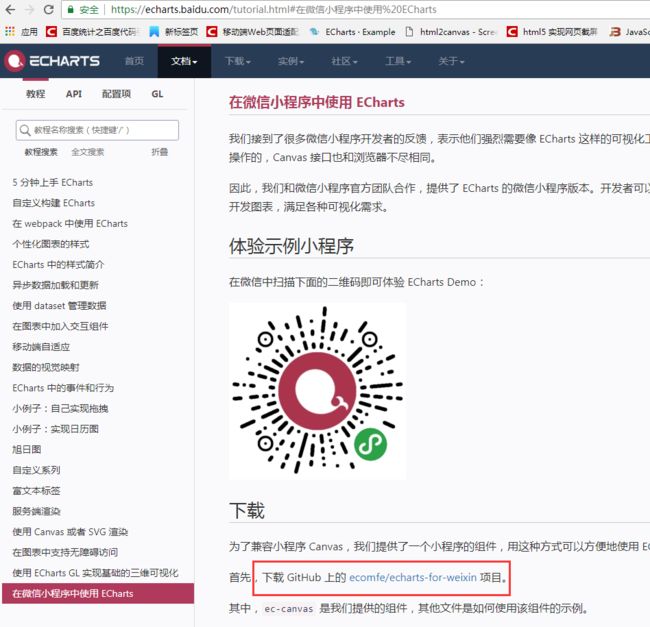Click the page title 在微信小程序中使用 ECharts
650x627 pixels.
coord(317,102)
